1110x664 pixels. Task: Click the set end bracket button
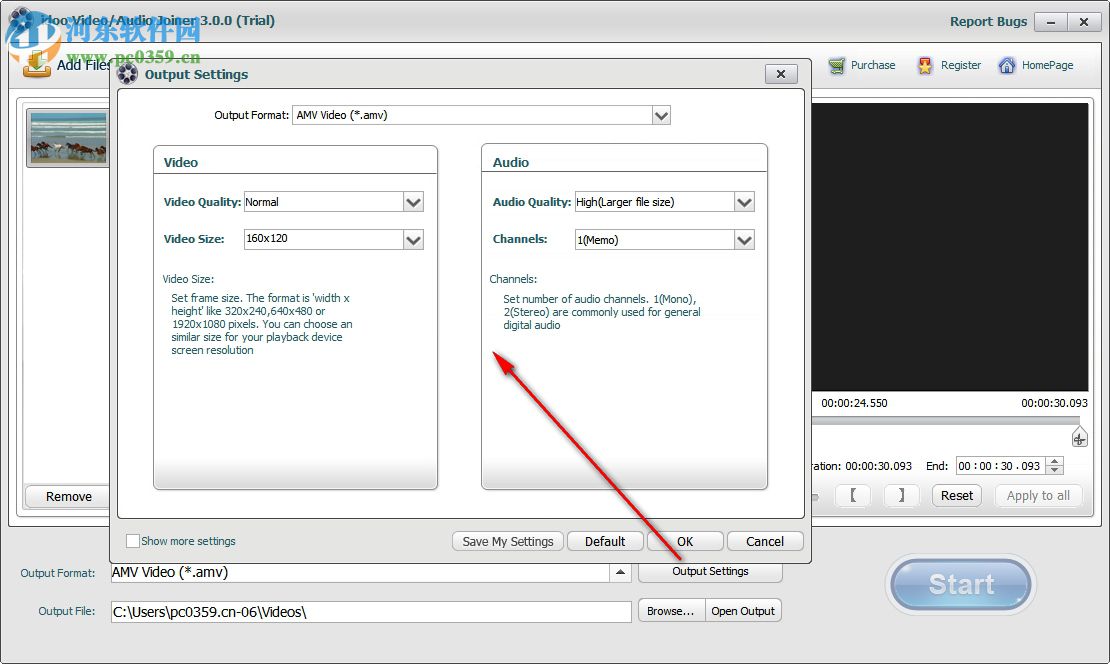901,496
